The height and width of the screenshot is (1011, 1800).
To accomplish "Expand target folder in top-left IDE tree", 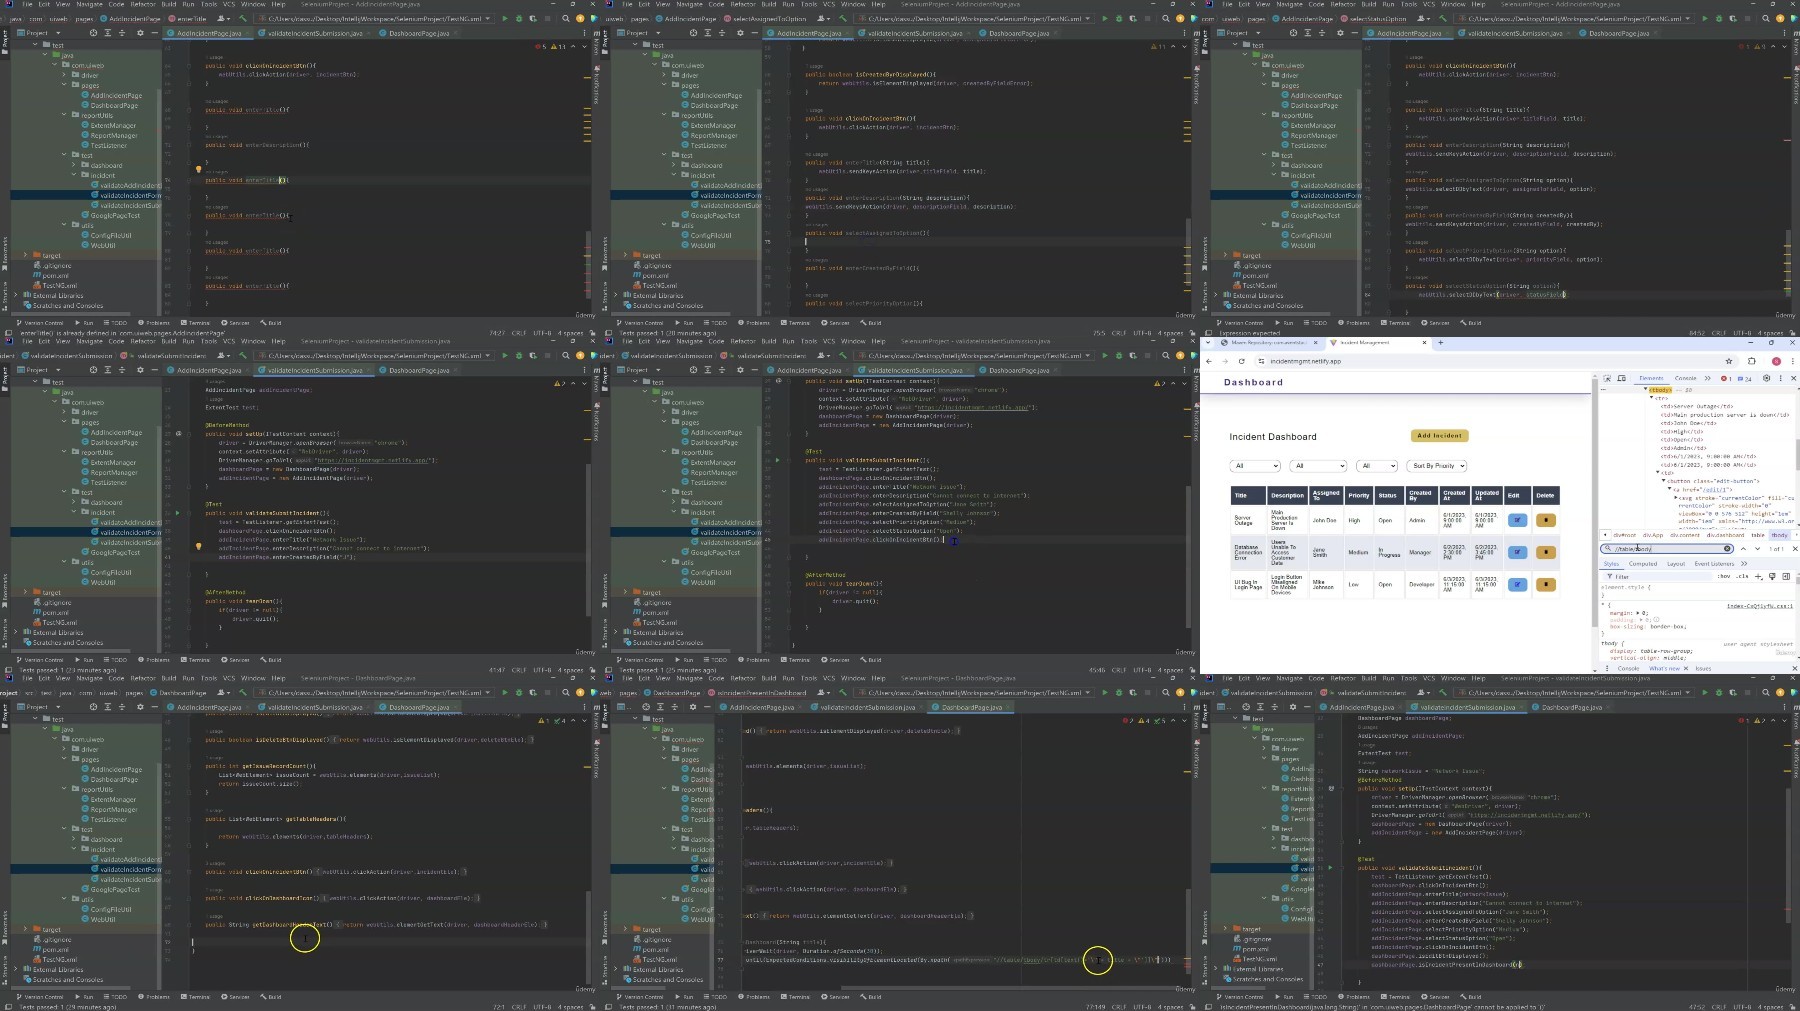I will pos(27,255).
